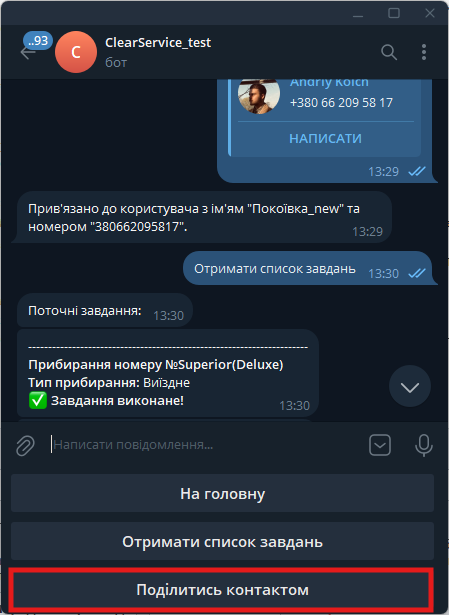Image resolution: width=449 pixels, height=615 pixels.
Task: Click the ClearService_test chat title
Action: coord(158,42)
